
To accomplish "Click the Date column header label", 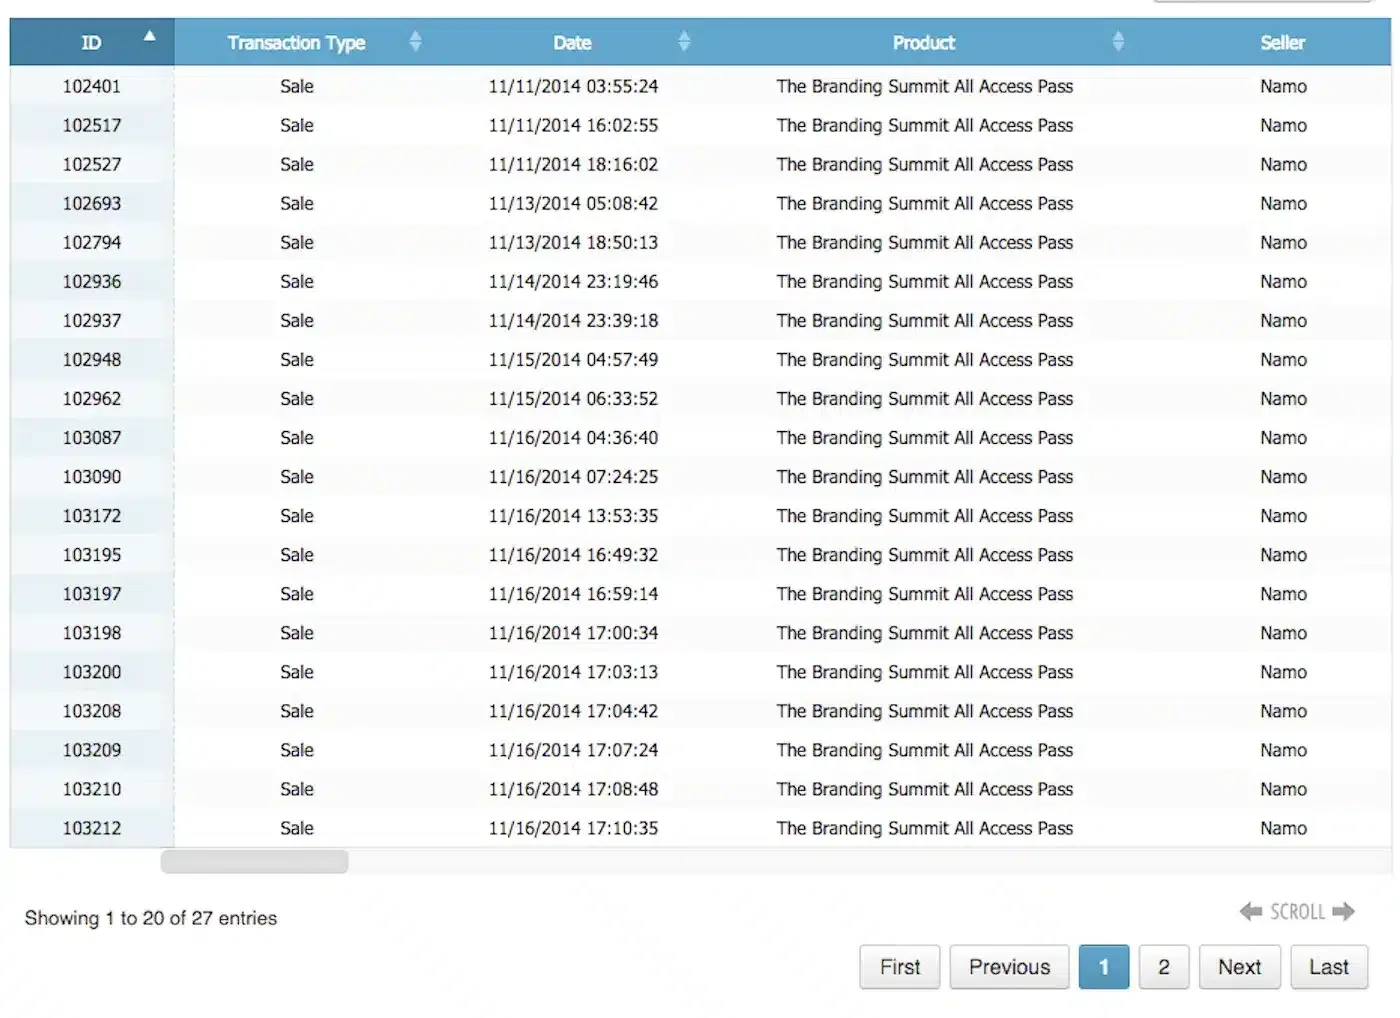I will (x=572, y=43).
